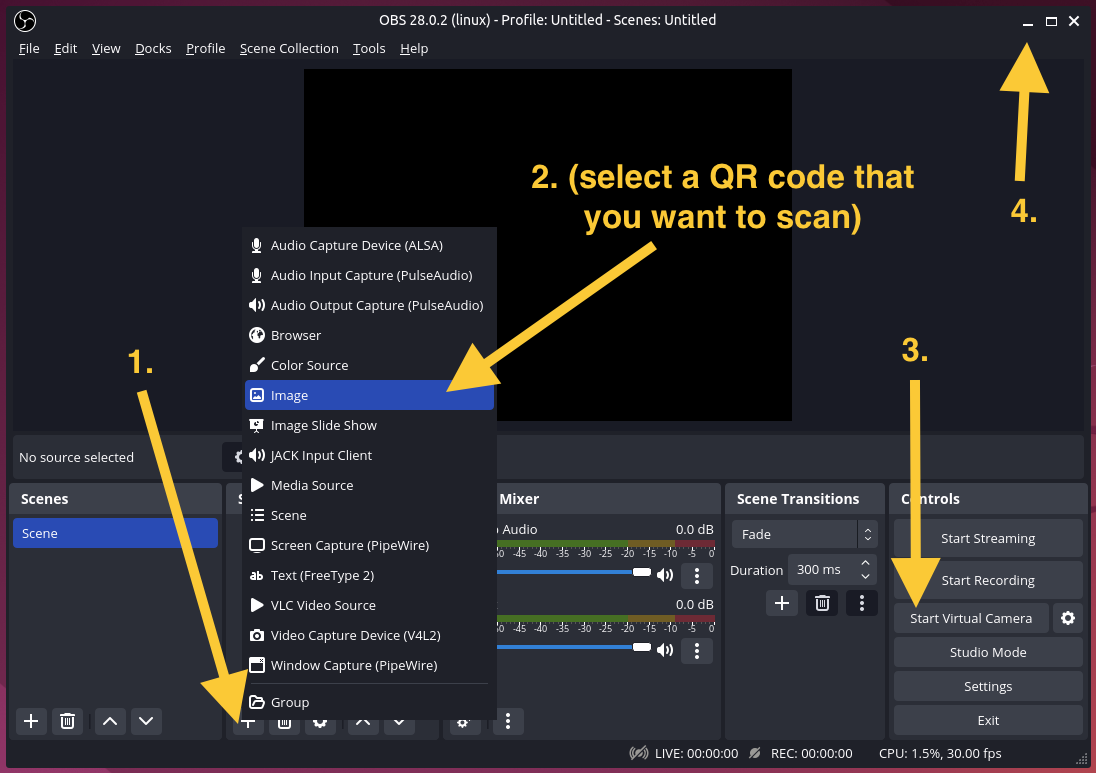1096x773 pixels.
Task: Click the Scenes dock title
Action: 45,499
